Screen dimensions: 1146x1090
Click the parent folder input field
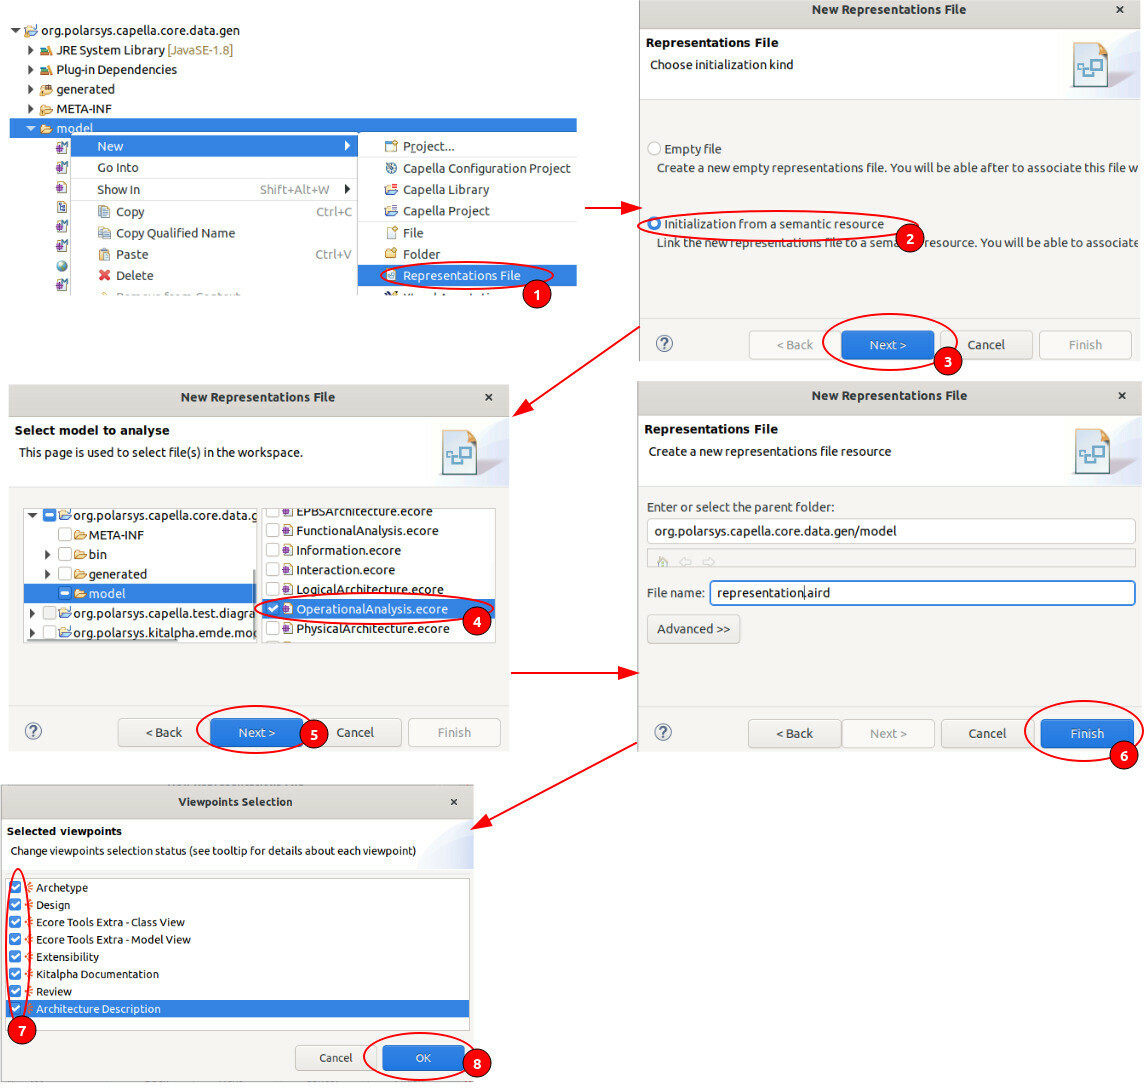[x=891, y=531]
